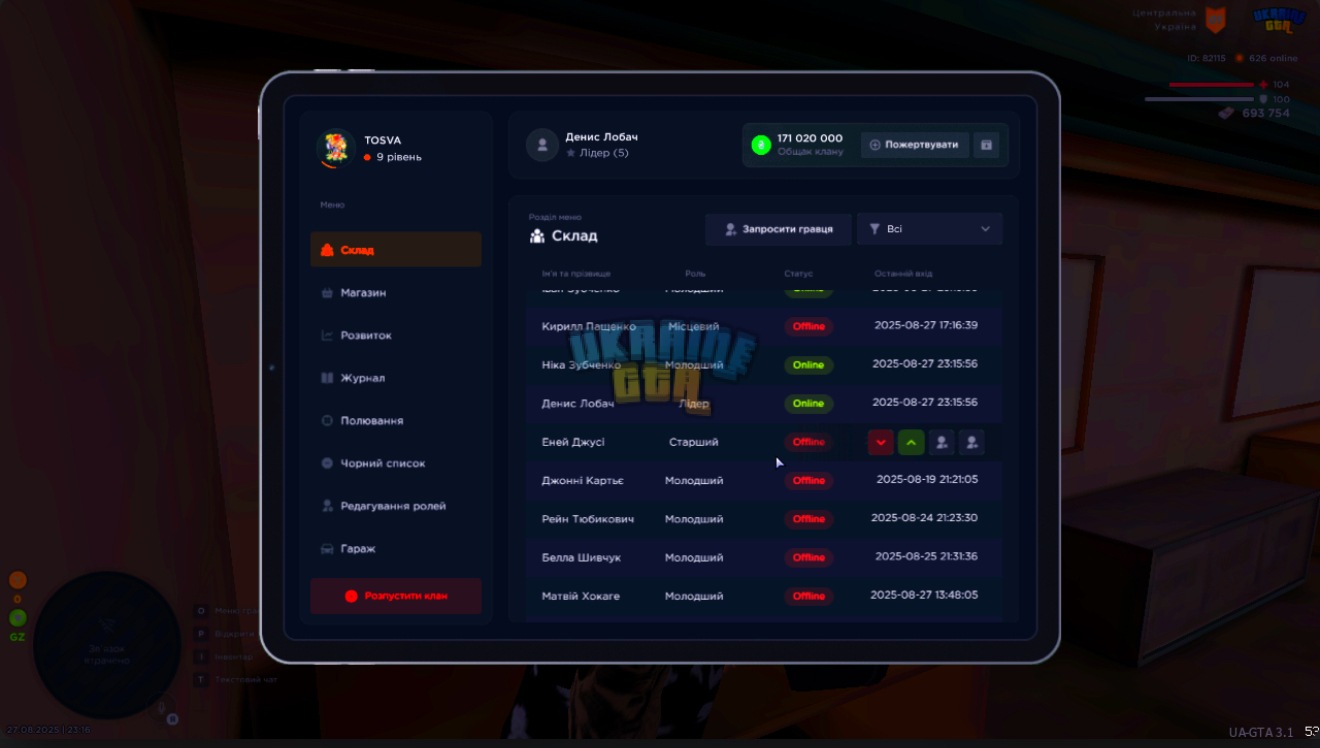The image size is (1320, 748).
Task: Click the 9 рівень level label
Action: pyautogui.click(x=399, y=157)
